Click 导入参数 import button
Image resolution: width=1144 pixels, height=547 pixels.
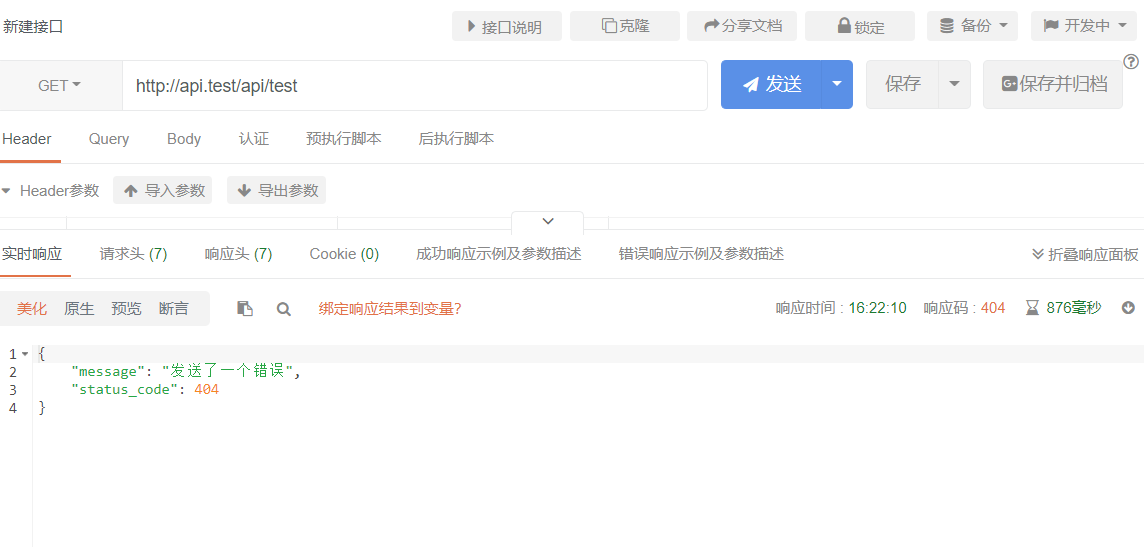click(x=163, y=190)
